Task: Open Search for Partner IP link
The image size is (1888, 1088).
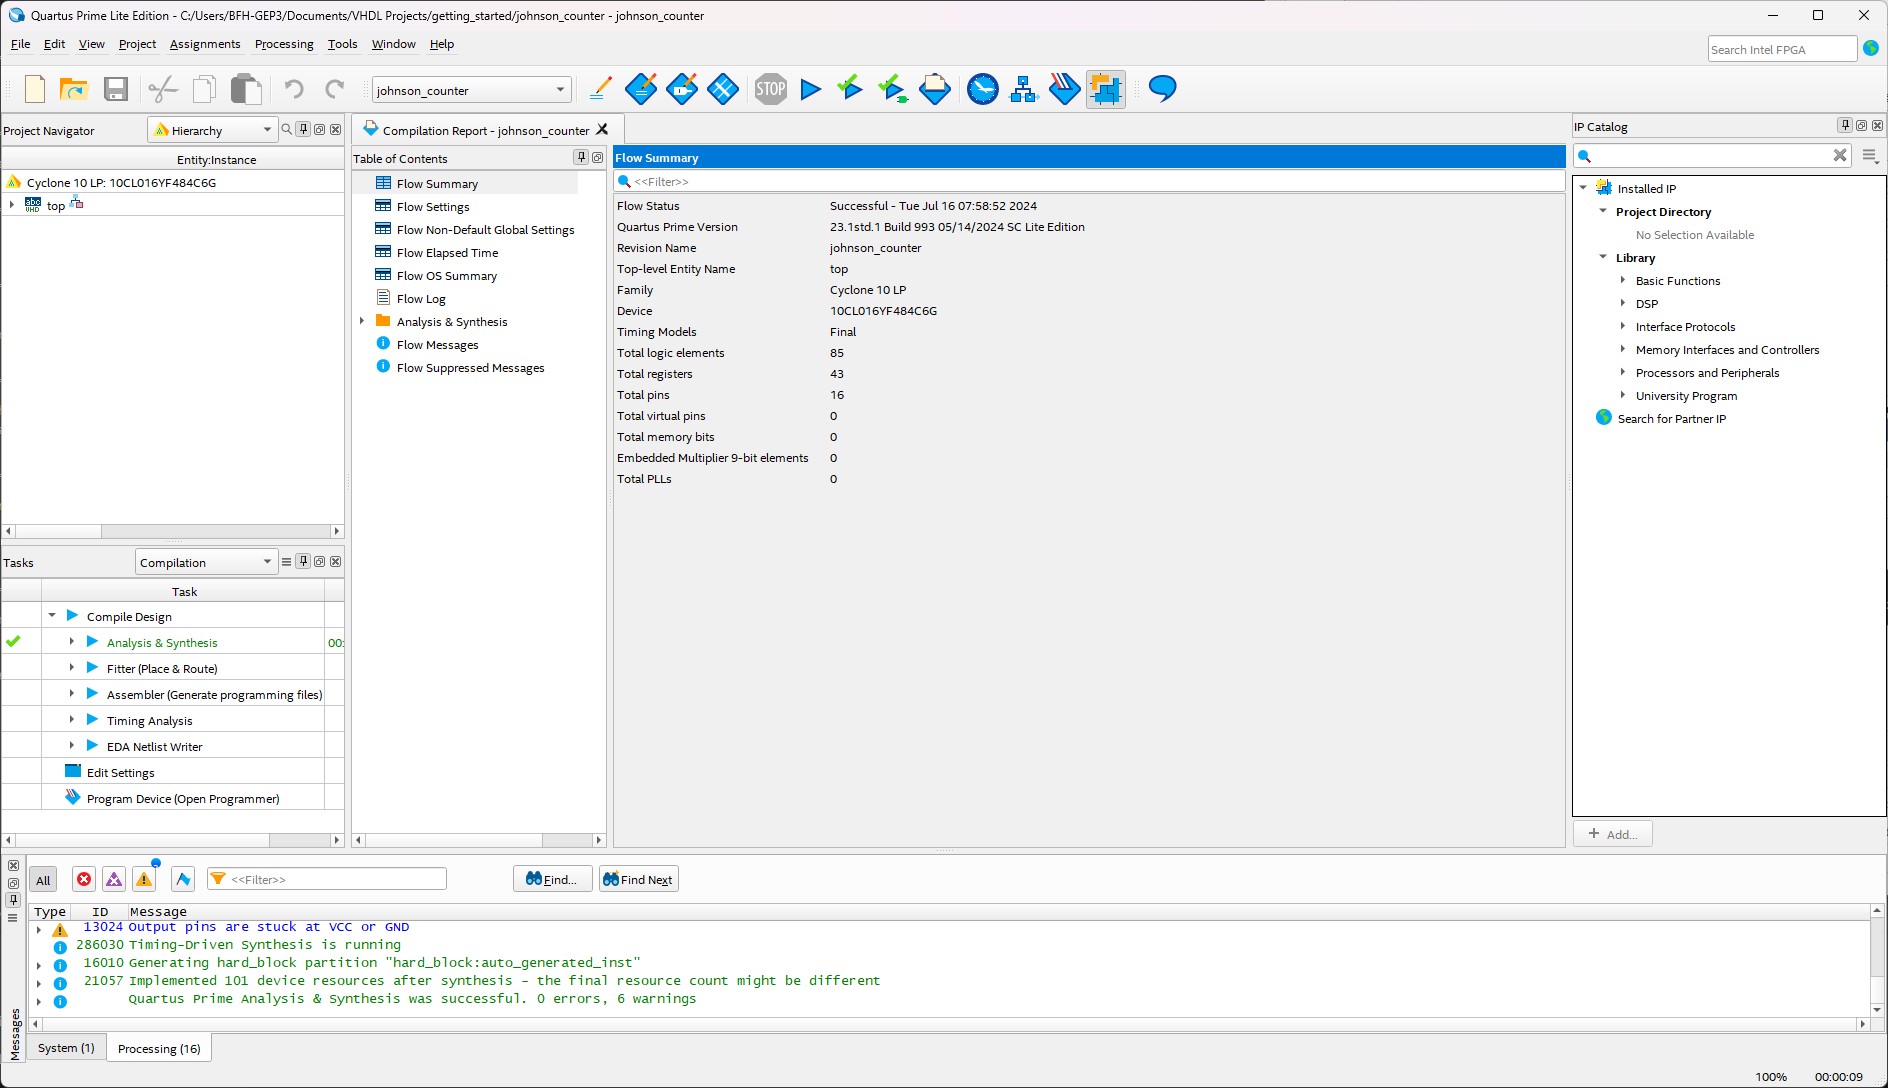Action: coord(1671,419)
